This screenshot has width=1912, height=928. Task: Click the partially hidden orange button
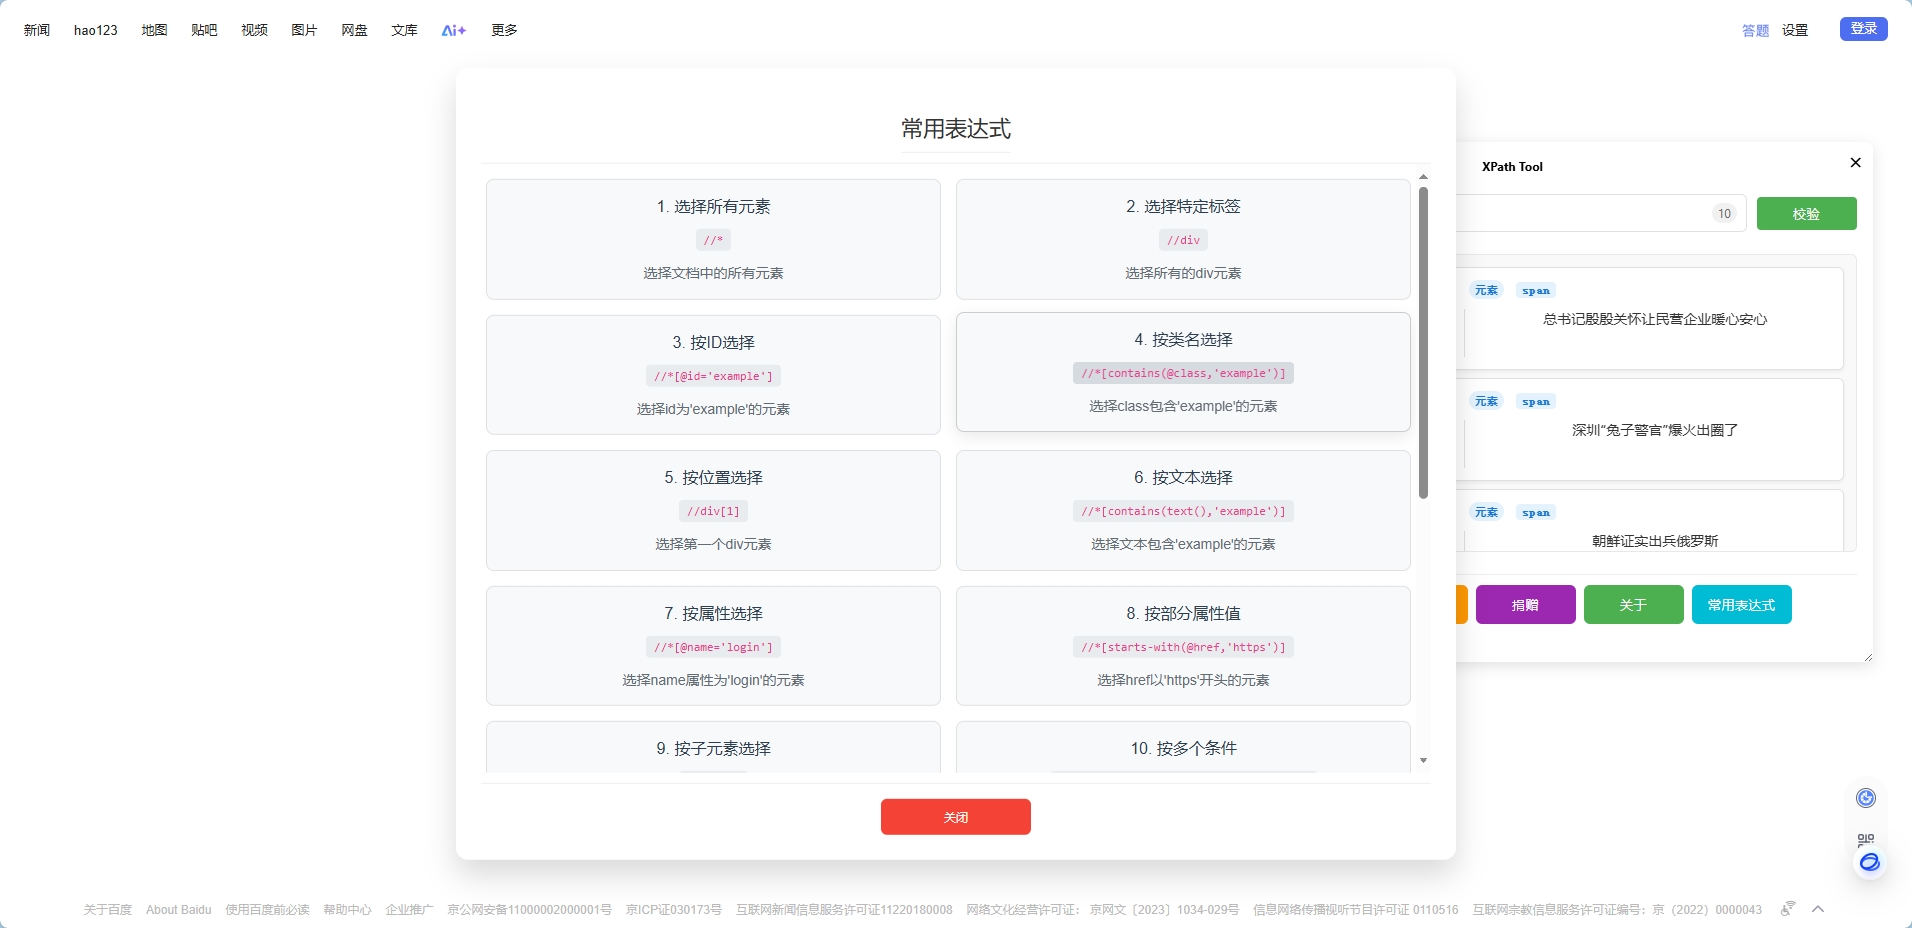(x=1462, y=605)
